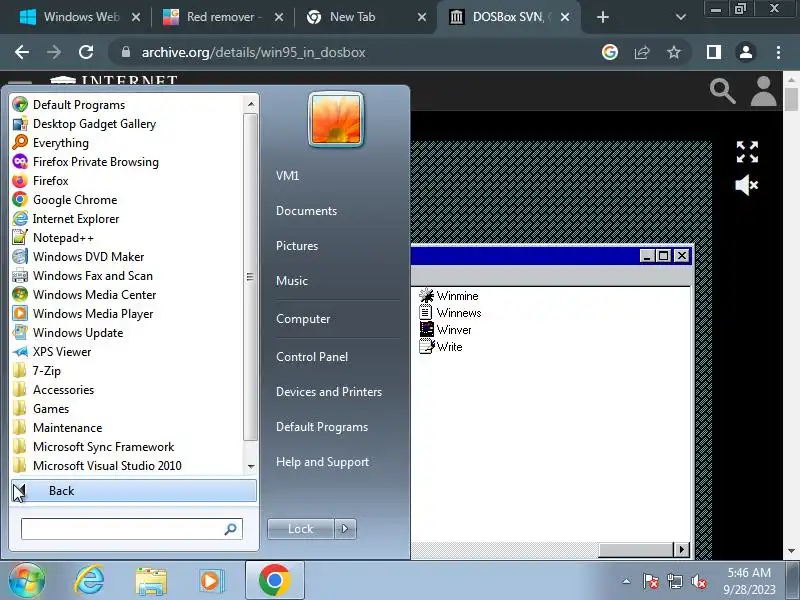The width and height of the screenshot is (800, 600).
Task: Go back in Chrome
Action: pyautogui.click(x=22, y=52)
